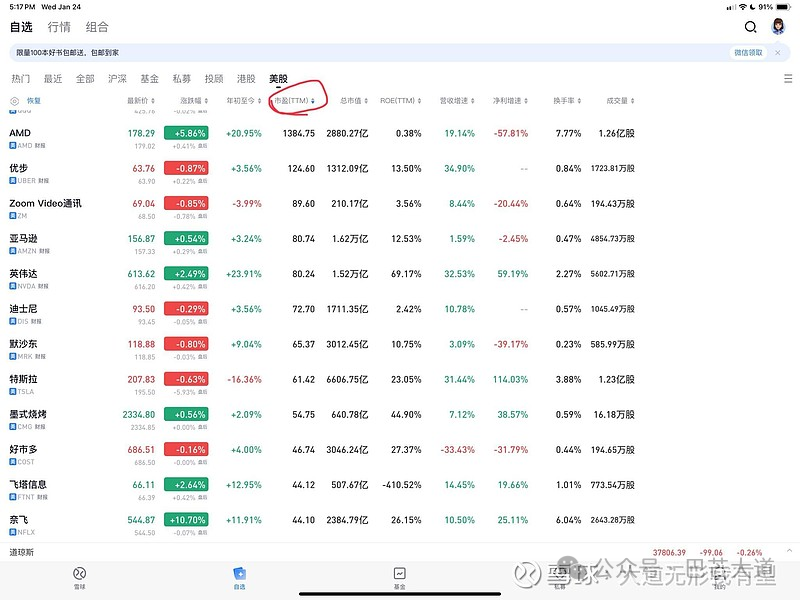
Task: Sort by 市盈(TTM) column
Action: pos(294,101)
